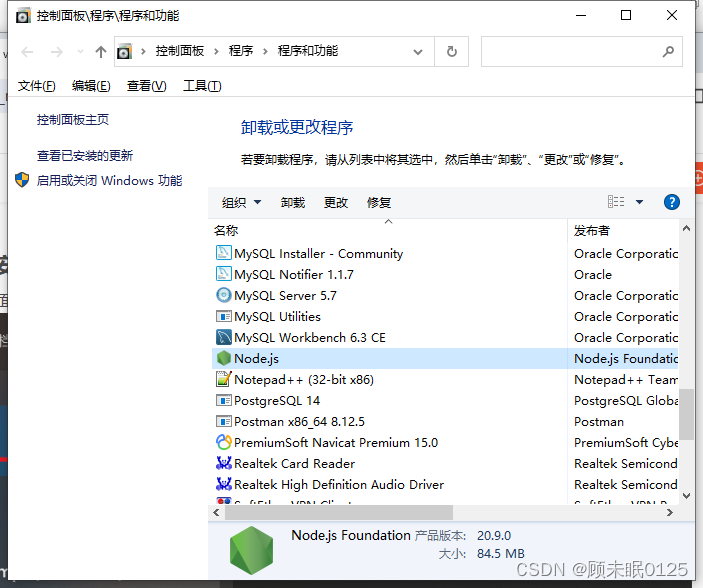Click the horizontal scrollbar right arrow
This screenshot has height=588, width=703.
click(670, 512)
